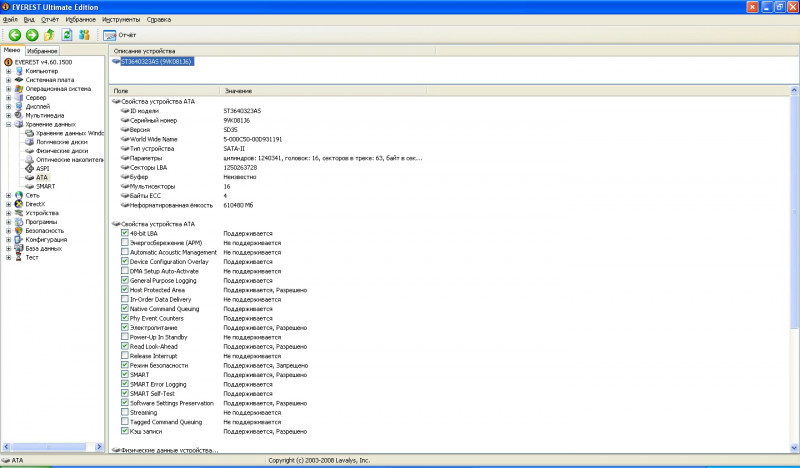Image resolution: width=800 pixels, height=468 pixels.
Task: Select Системная плата in the tree
Action: pos(49,80)
